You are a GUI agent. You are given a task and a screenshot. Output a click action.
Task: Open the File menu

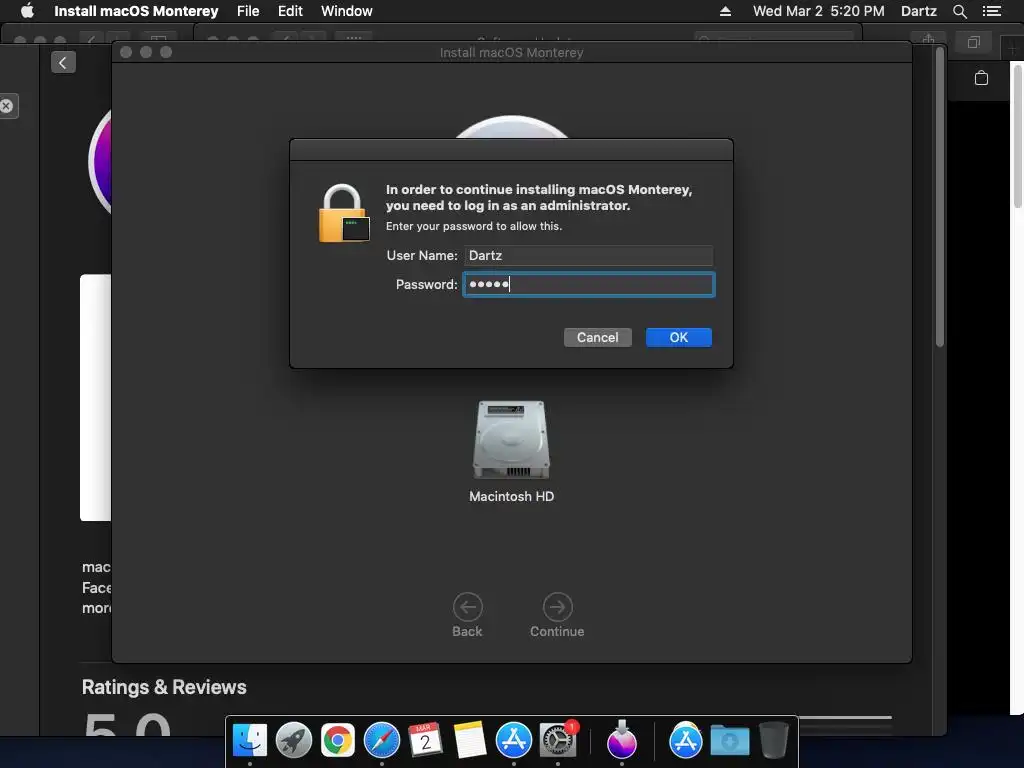tap(248, 11)
